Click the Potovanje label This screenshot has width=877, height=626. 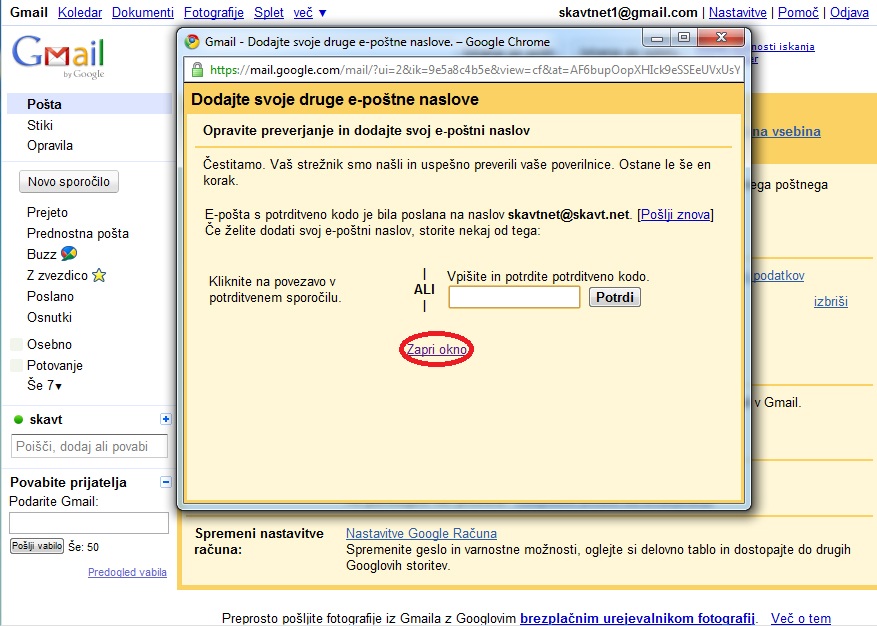55,365
